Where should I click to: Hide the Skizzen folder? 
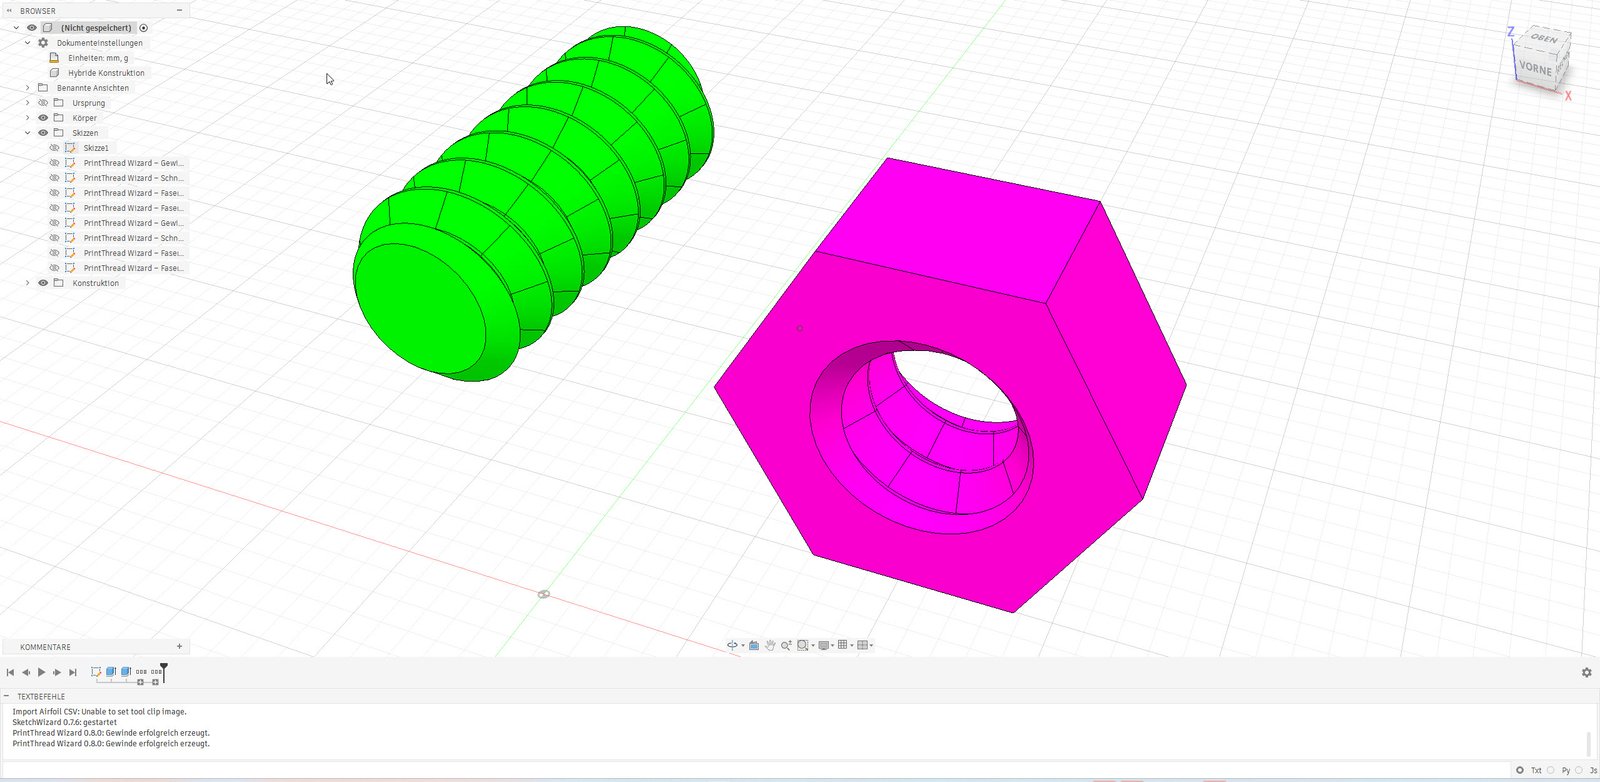[43, 133]
